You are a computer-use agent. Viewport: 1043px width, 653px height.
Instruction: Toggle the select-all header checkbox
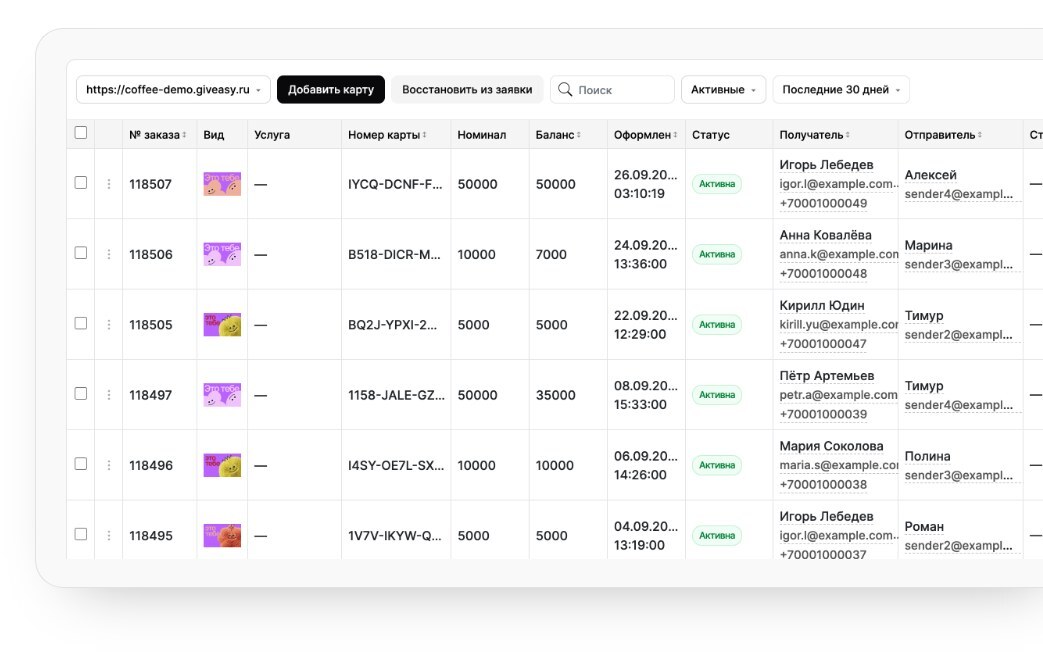(80, 132)
